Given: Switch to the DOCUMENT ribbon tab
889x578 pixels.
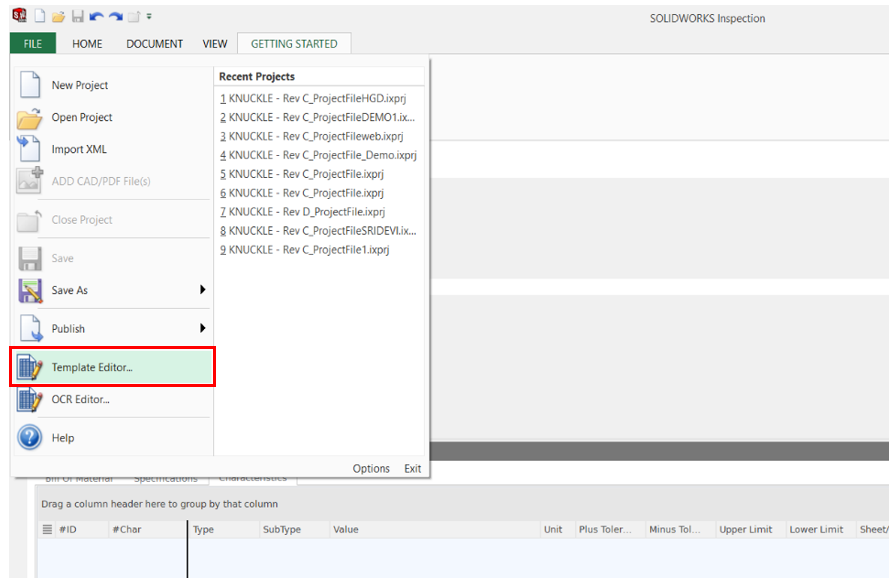Looking at the screenshot, I should click(x=154, y=44).
